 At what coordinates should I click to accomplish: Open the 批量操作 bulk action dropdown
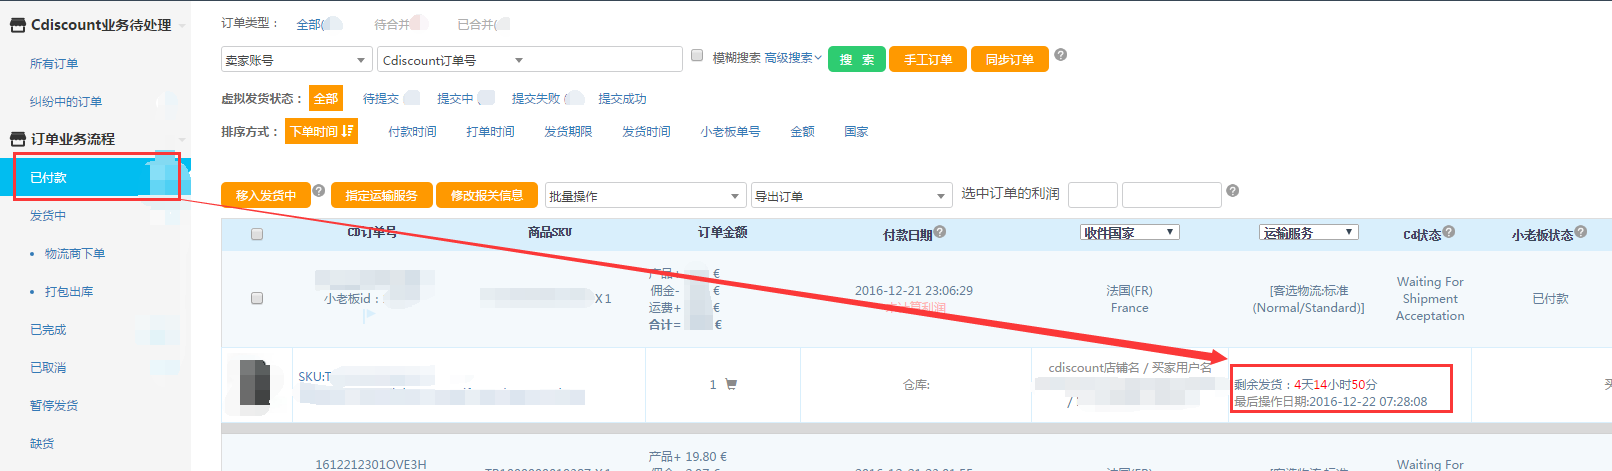pyautogui.click(x=646, y=196)
